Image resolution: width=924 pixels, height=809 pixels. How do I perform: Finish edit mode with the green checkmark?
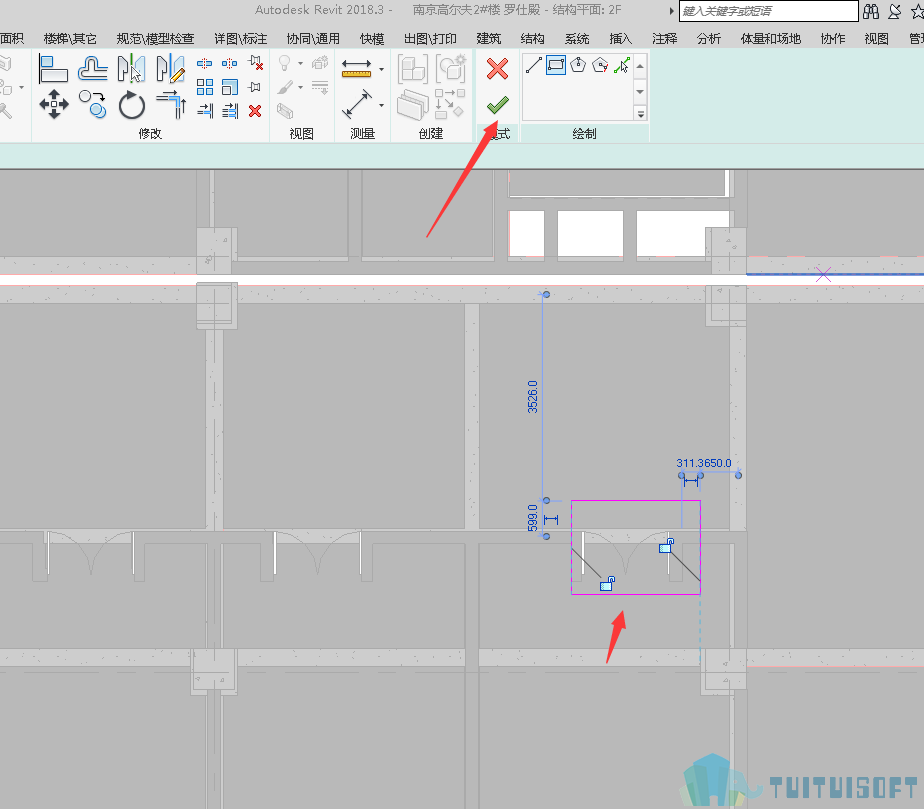click(x=497, y=105)
